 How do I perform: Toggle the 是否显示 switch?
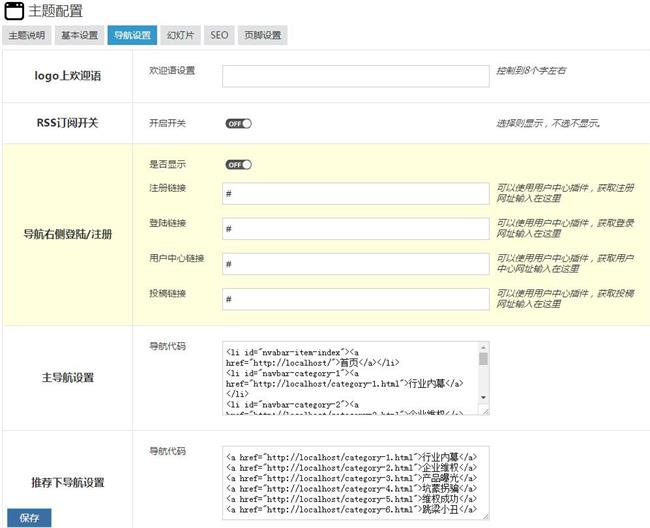point(238,165)
